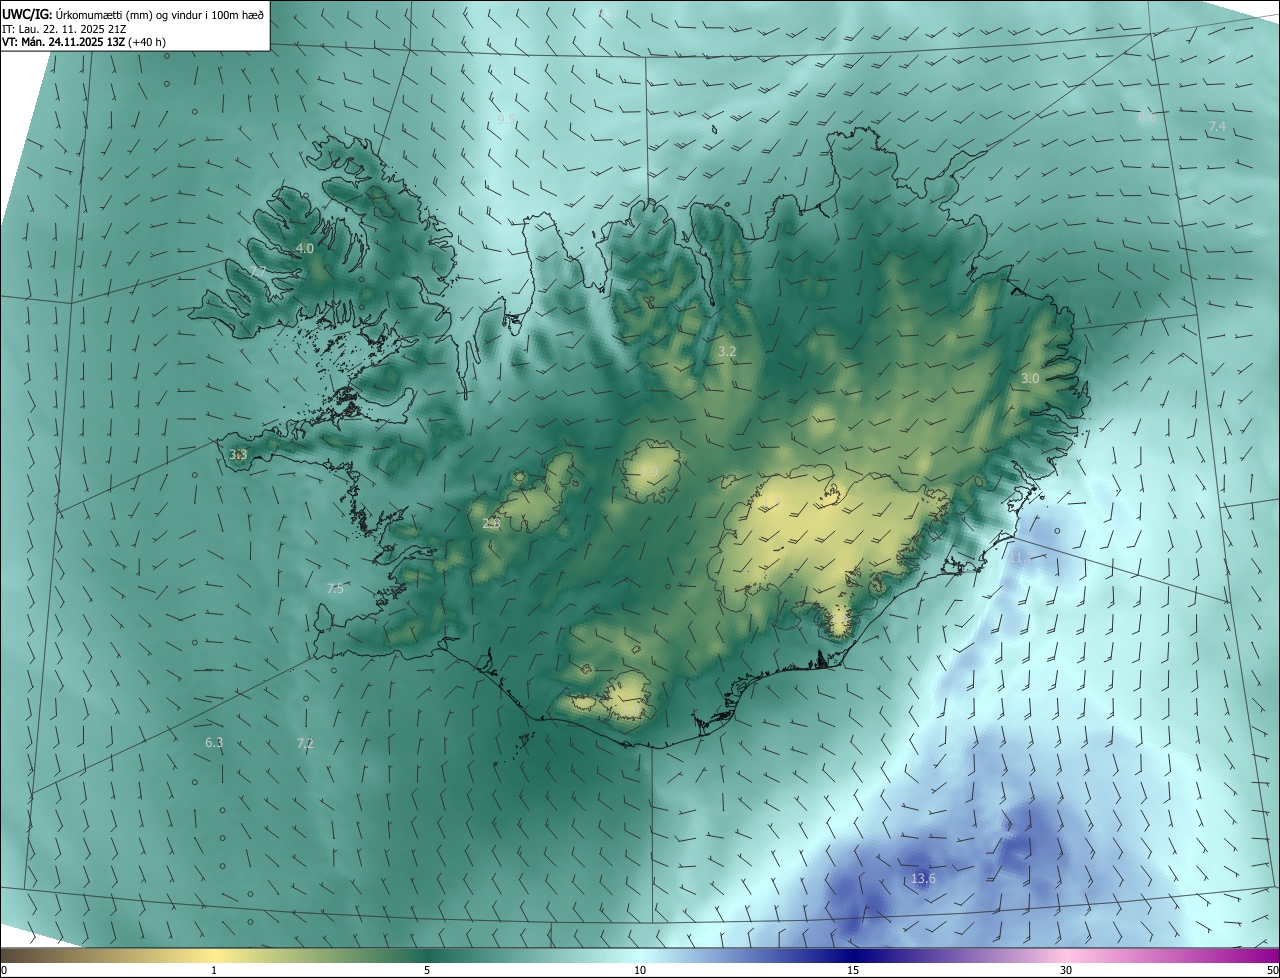Screen dimensions: 1280x978
Task: Click the 4.0 value in the Westfjords
Action: coord(305,248)
